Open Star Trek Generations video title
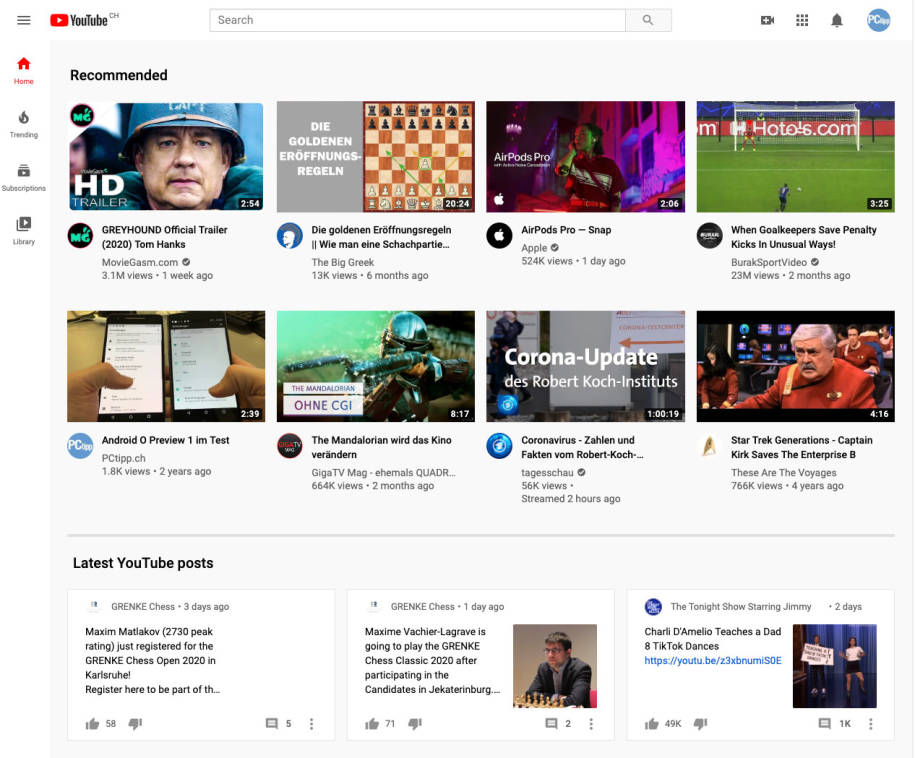This screenshot has width=915, height=758. (802, 447)
